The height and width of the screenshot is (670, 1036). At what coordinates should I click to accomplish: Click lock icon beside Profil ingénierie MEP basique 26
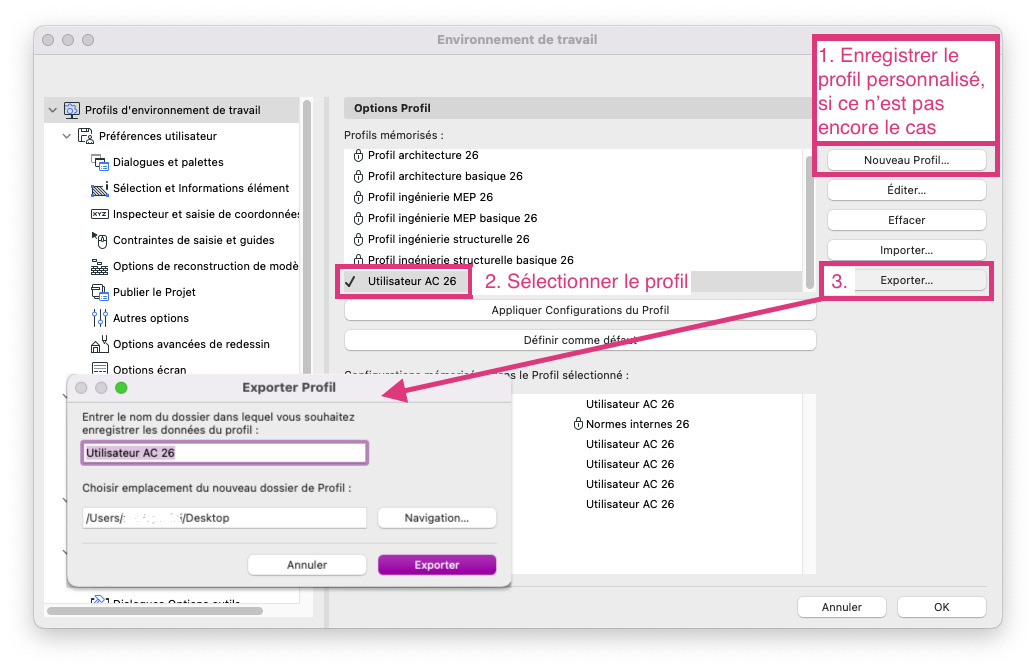click(x=358, y=219)
